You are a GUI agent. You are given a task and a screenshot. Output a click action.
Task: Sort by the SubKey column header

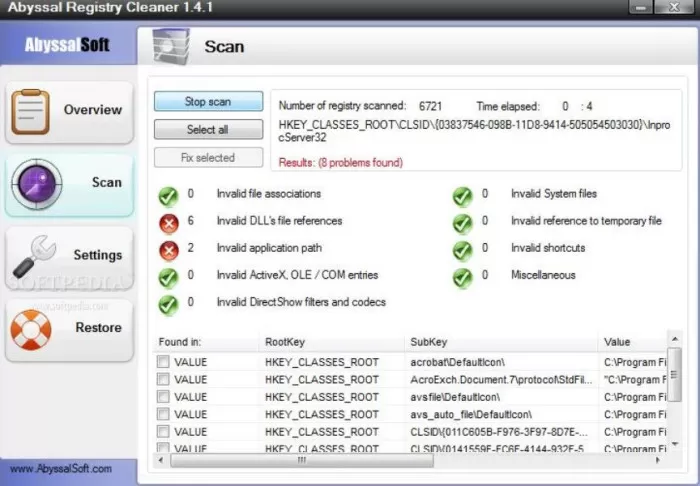pyautogui.click(x=501, y=342)
